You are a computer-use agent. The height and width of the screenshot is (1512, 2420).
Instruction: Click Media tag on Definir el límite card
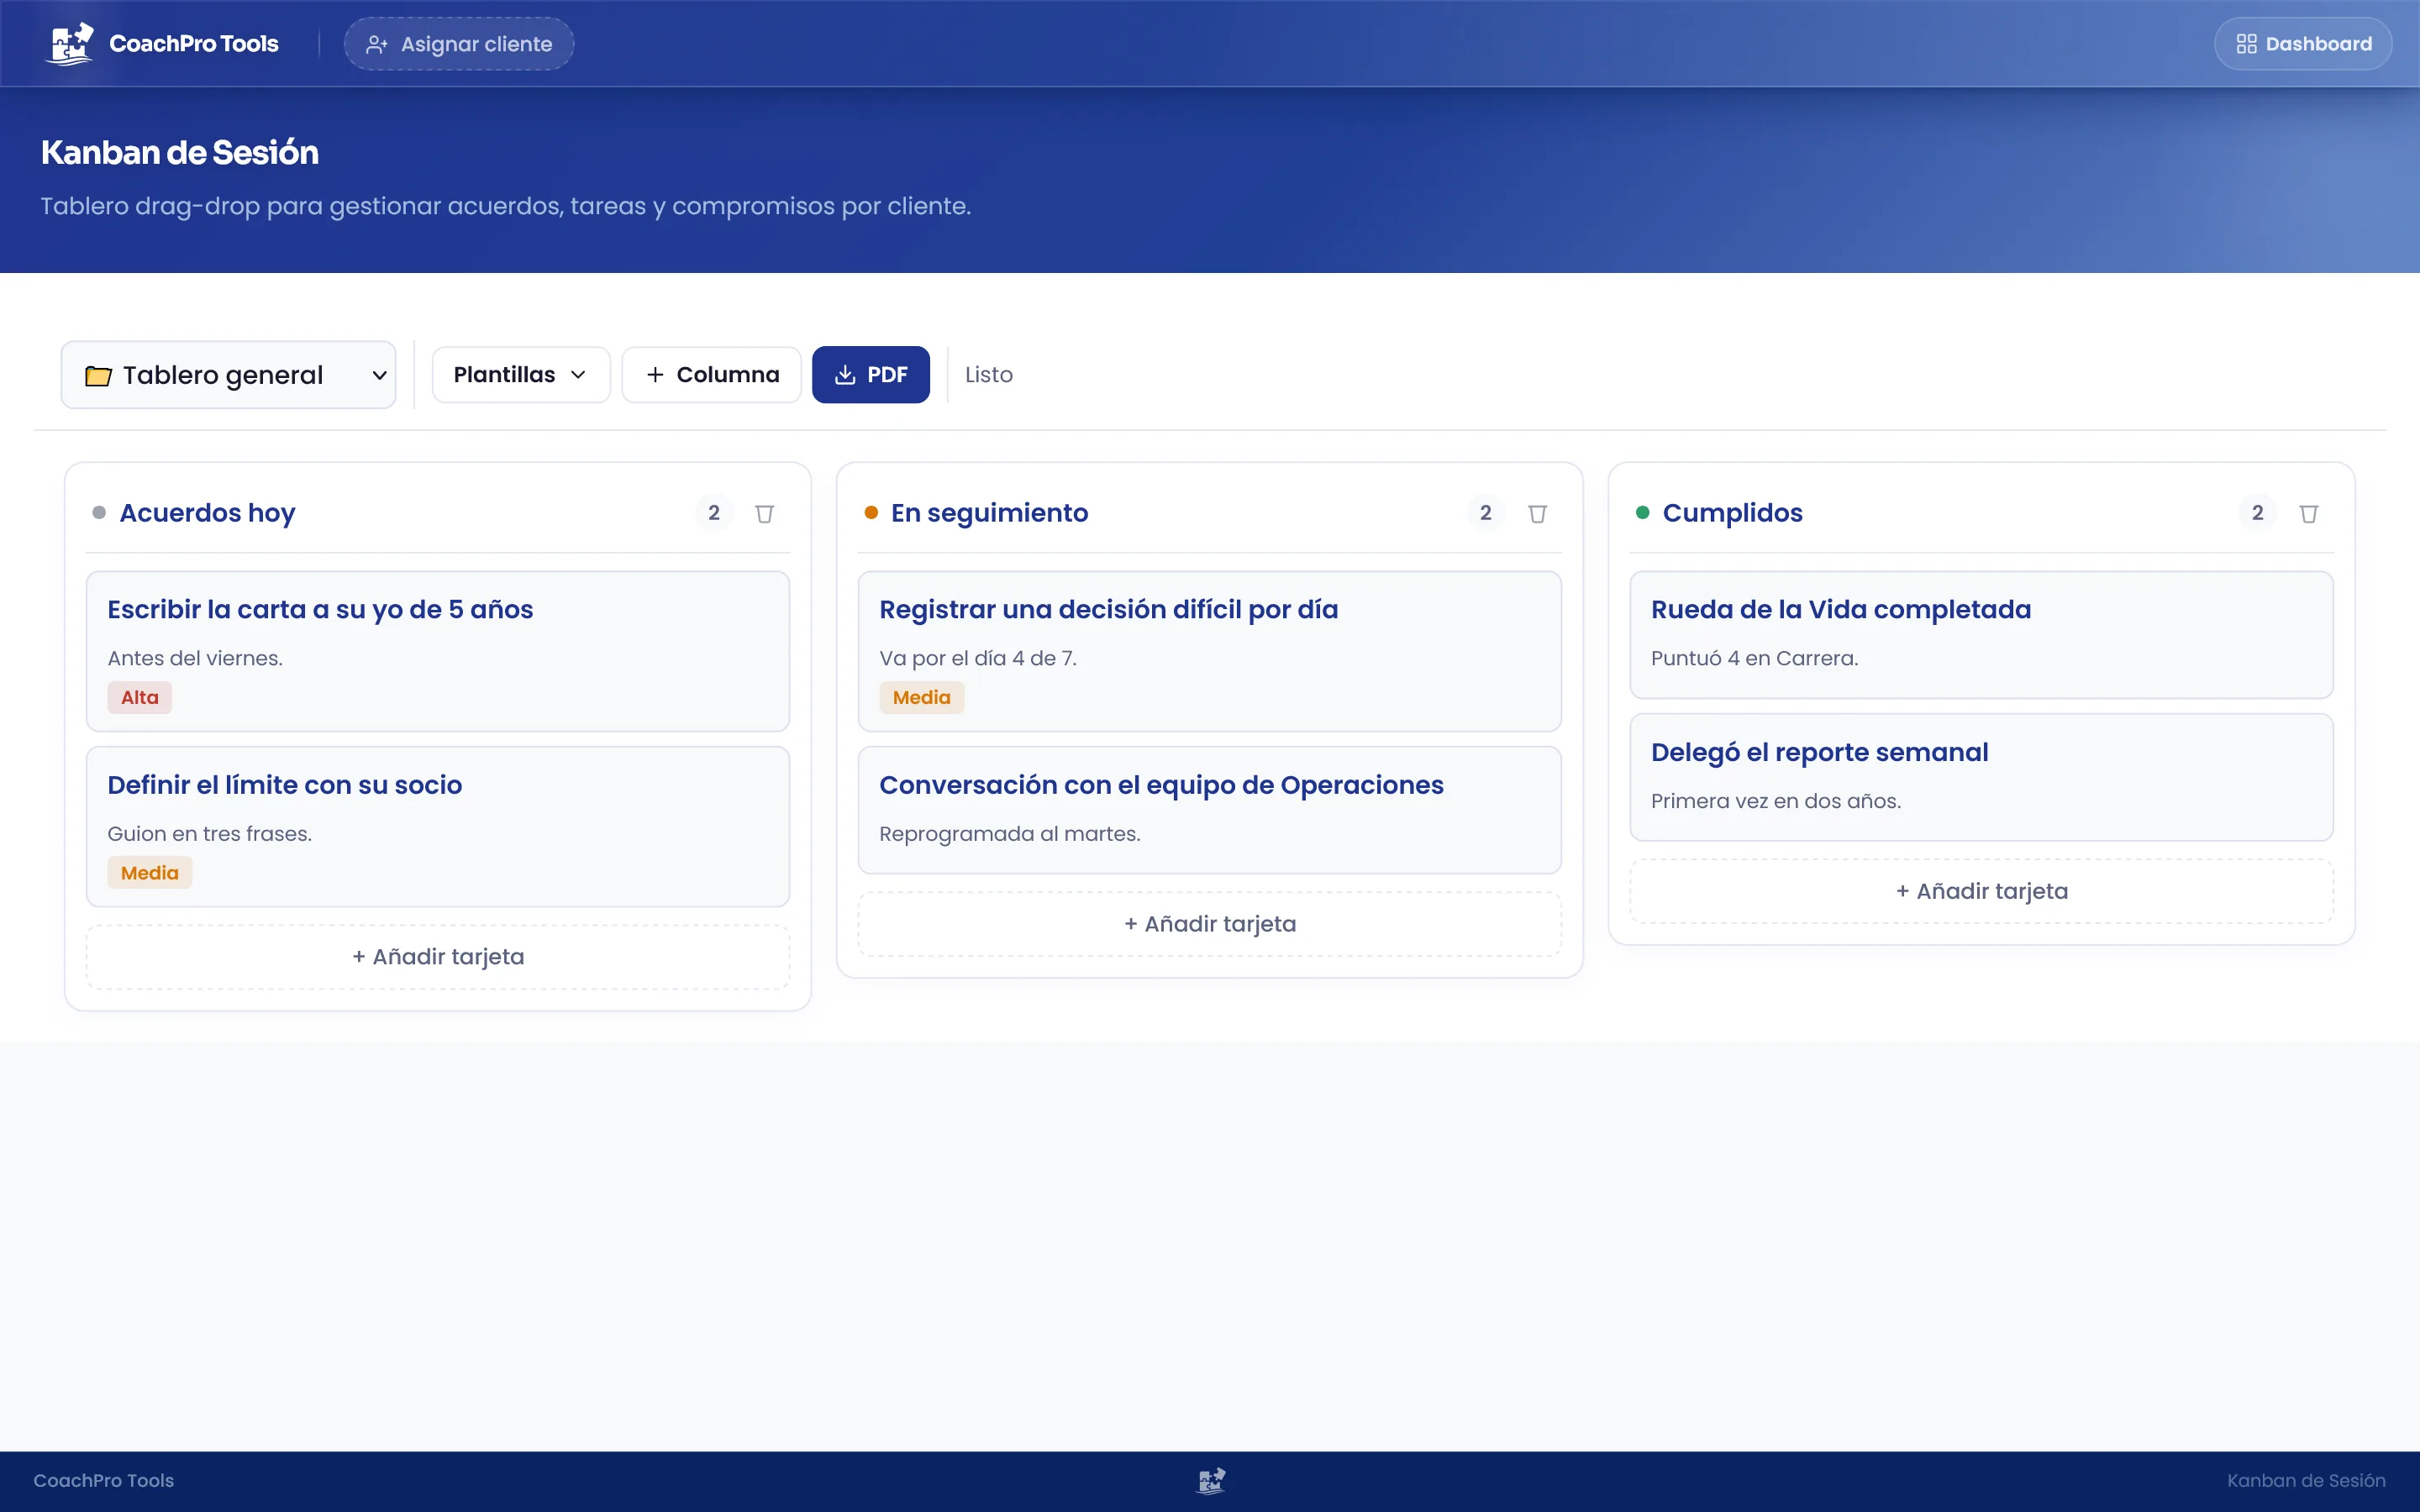tap(150, 873)
